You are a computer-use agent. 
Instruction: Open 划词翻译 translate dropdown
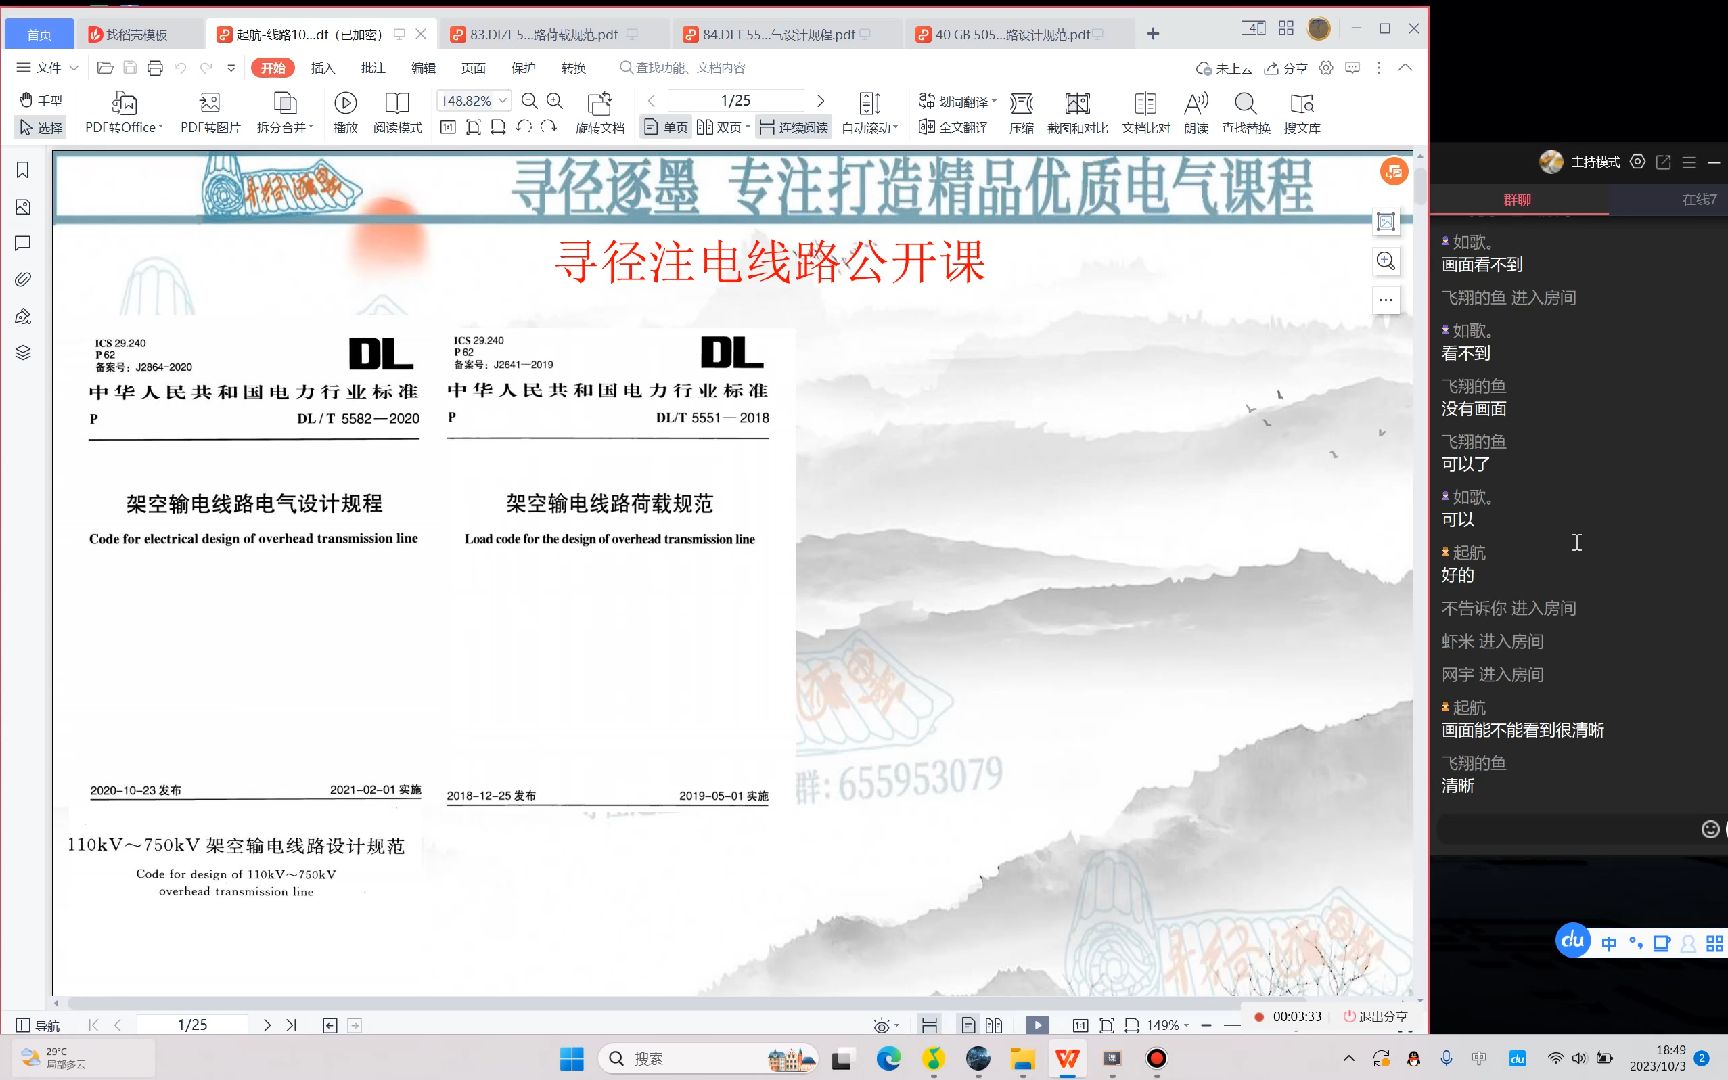tap(958, 101)
